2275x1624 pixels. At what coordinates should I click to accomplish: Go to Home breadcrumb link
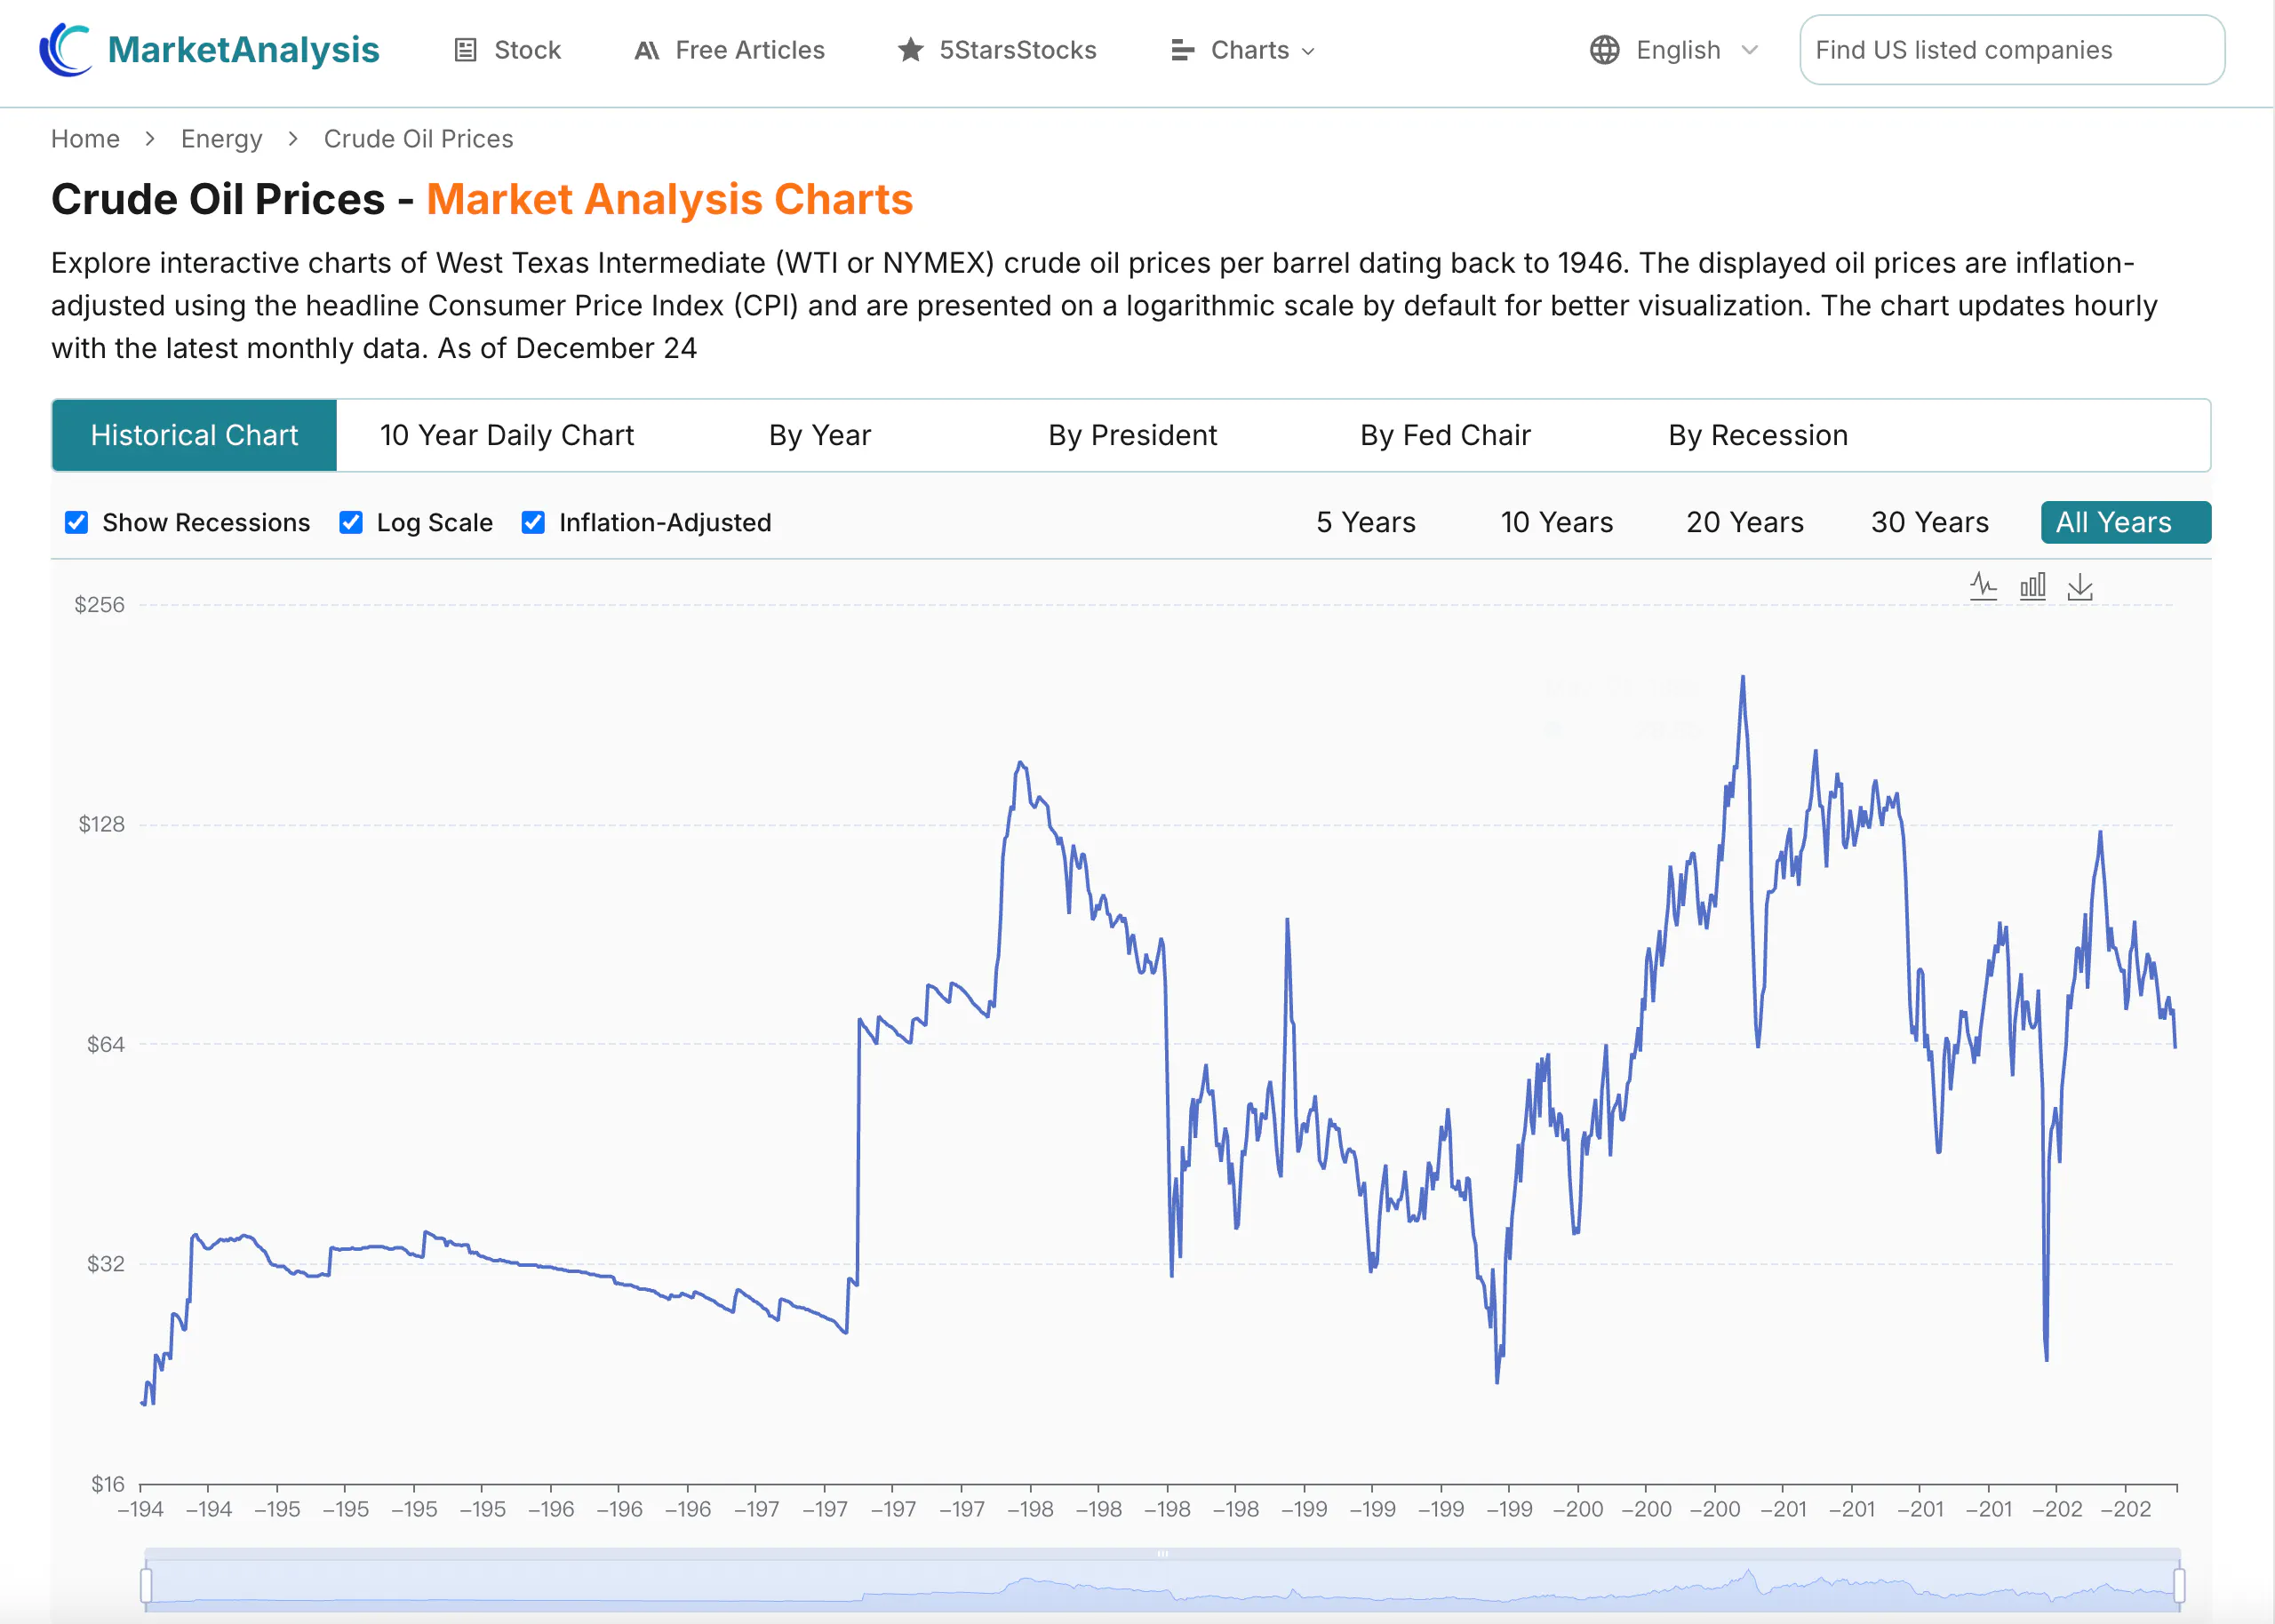85,139
